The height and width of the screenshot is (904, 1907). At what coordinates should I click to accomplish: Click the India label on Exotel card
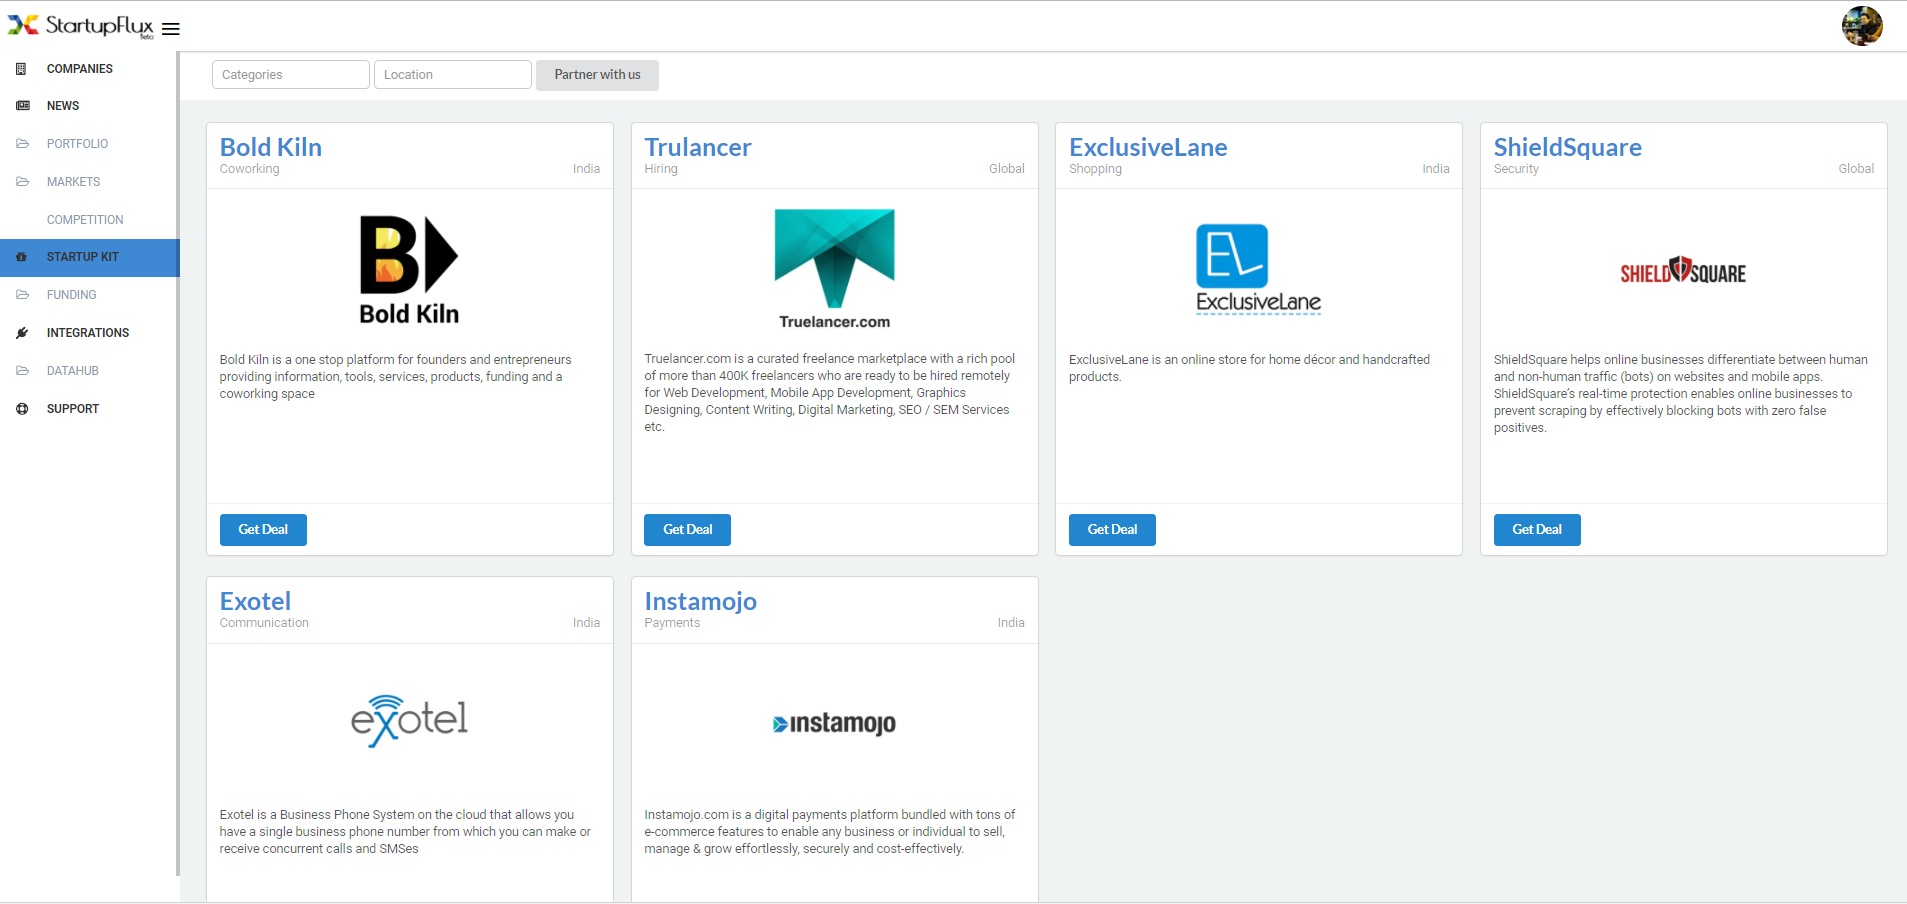tap(586, 623)
